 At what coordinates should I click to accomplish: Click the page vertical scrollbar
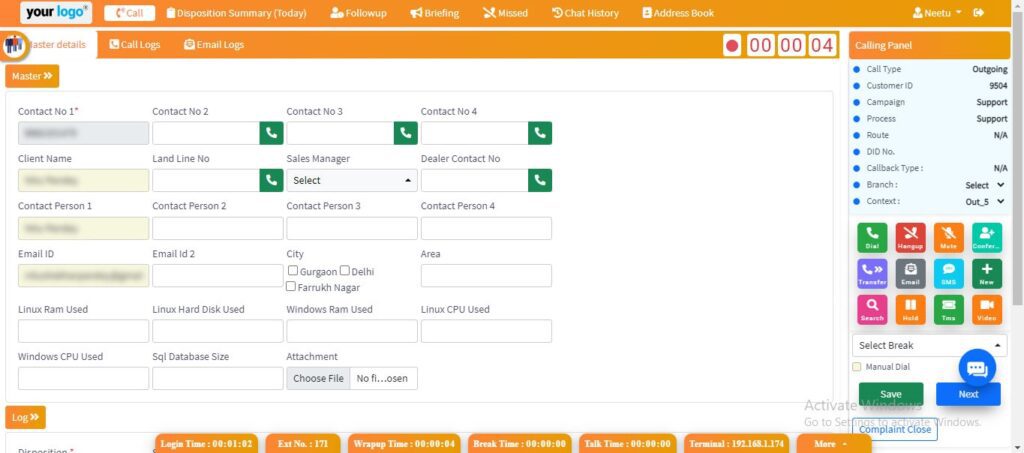coord(1017,157)
